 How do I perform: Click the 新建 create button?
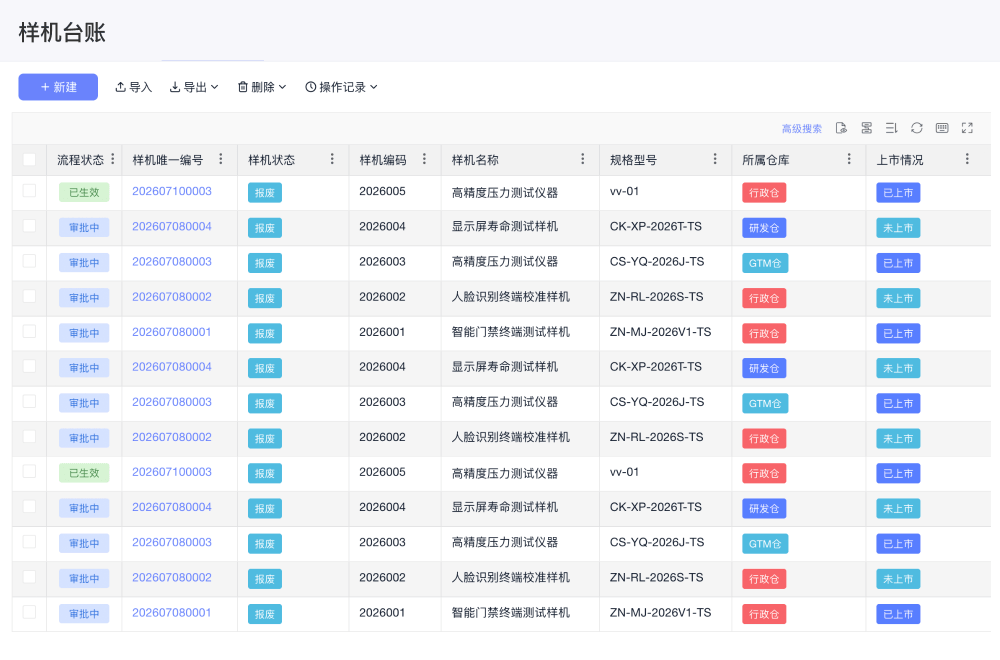pyautogui.click(x=58, y=87)
